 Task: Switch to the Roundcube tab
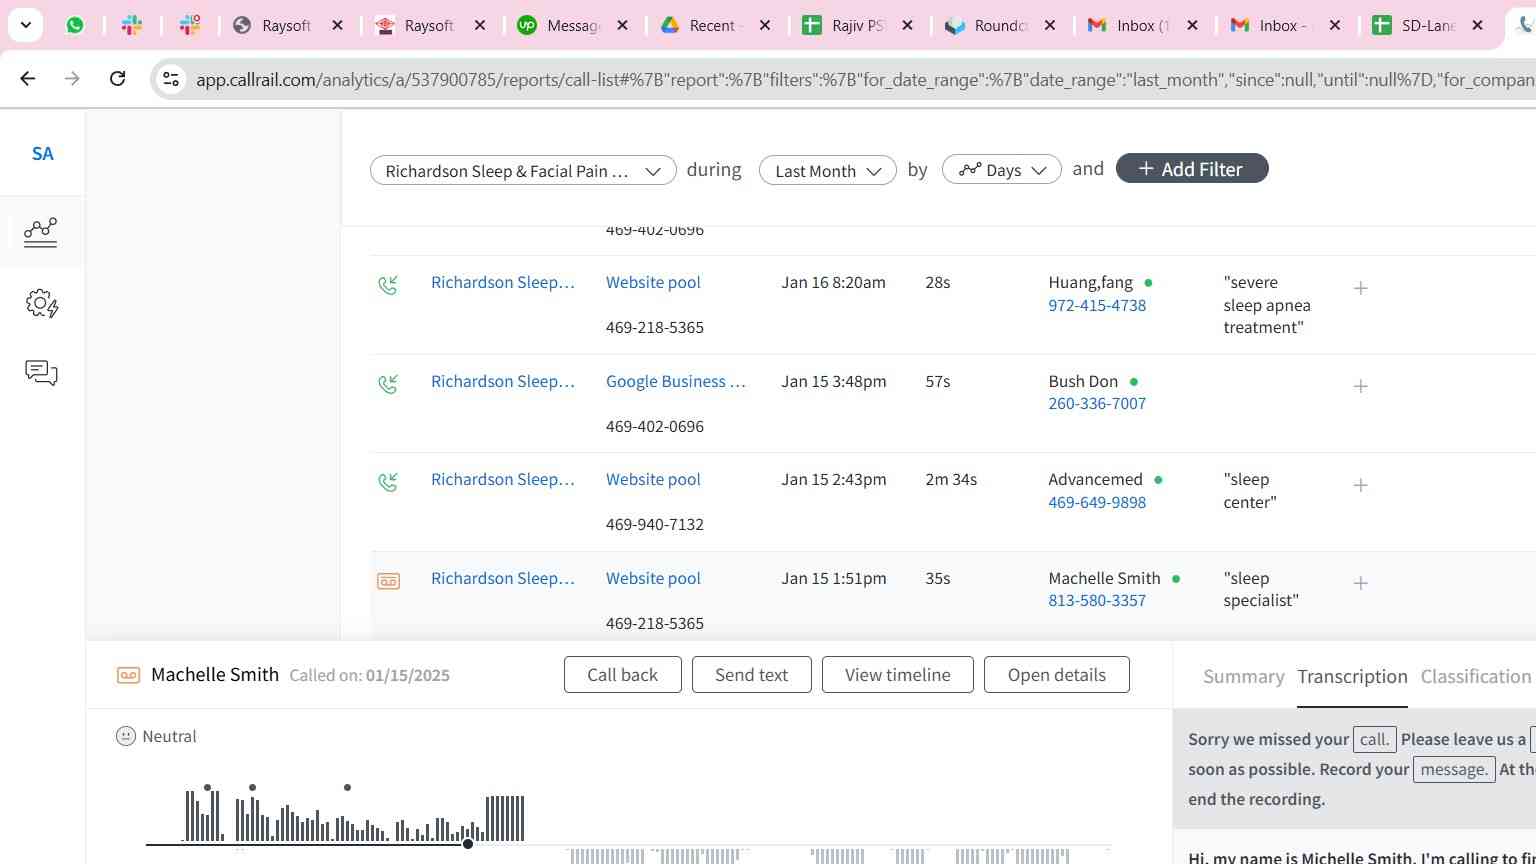click(1000, 25)
